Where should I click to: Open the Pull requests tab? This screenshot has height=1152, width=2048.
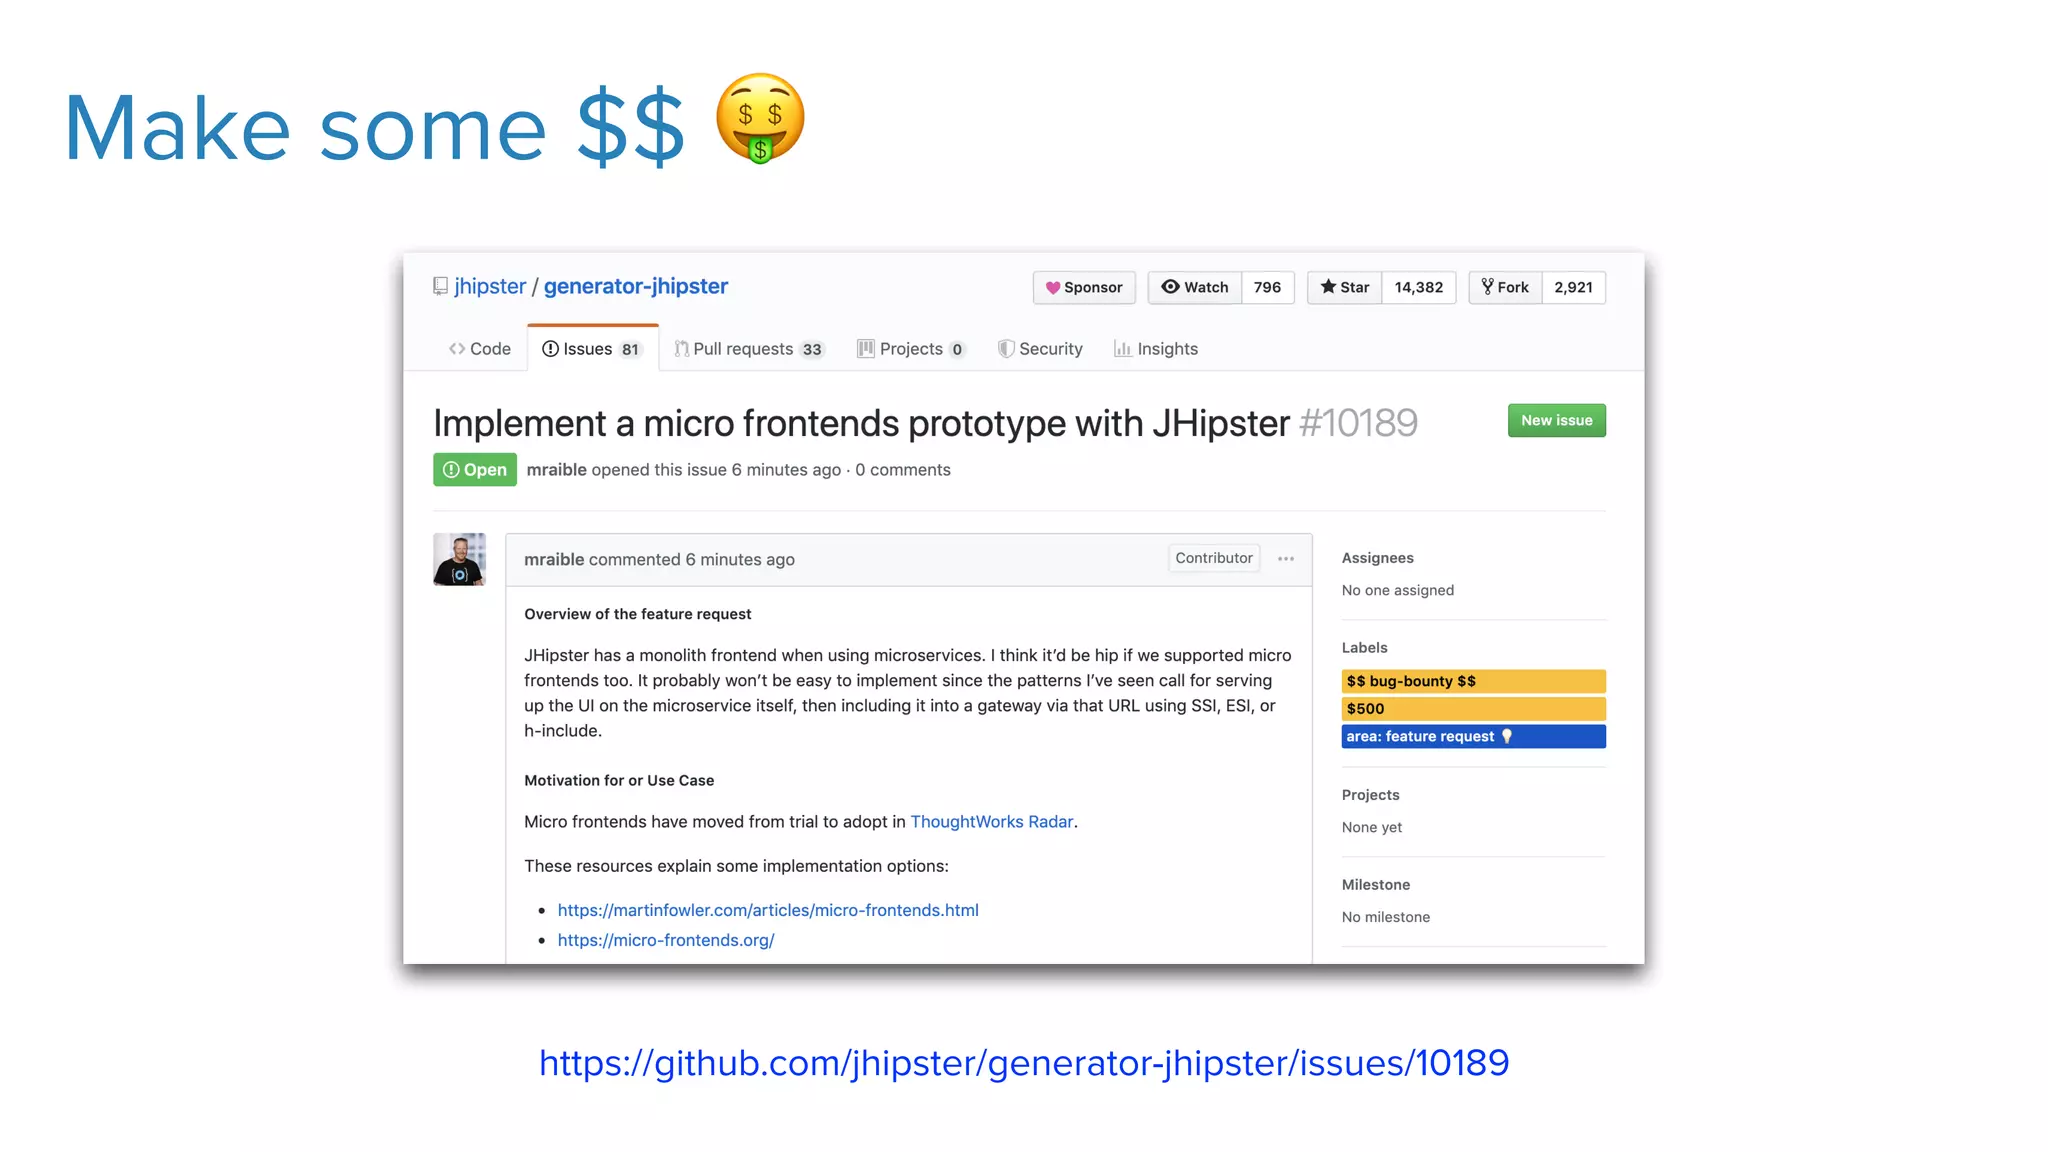point(749,349)
